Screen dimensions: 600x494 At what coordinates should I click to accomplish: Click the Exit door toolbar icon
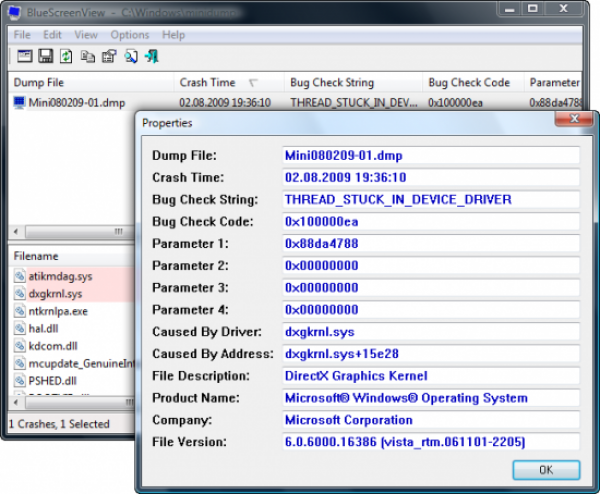pos(151,55)
